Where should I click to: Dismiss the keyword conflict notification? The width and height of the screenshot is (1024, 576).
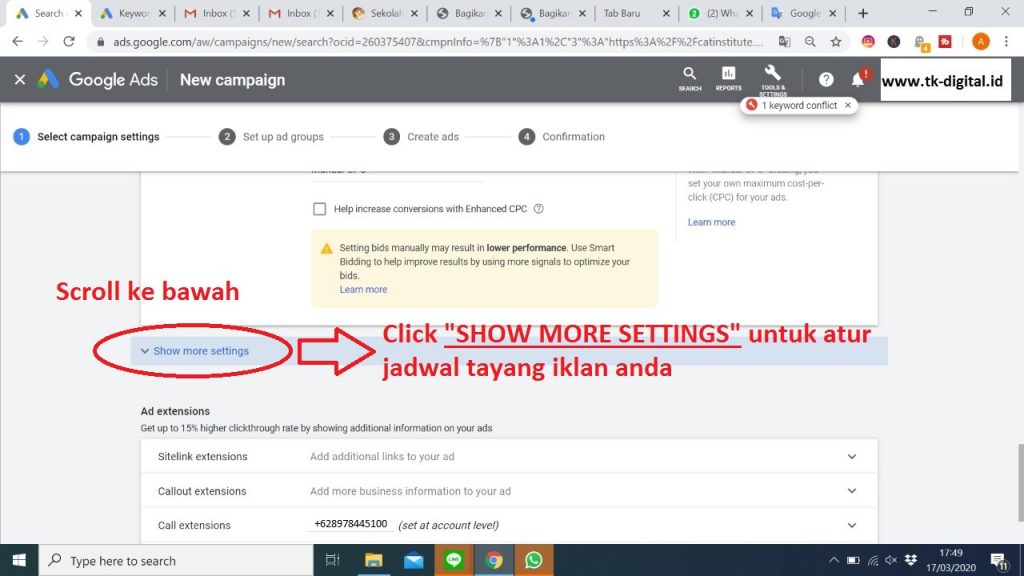click(848, 105)
